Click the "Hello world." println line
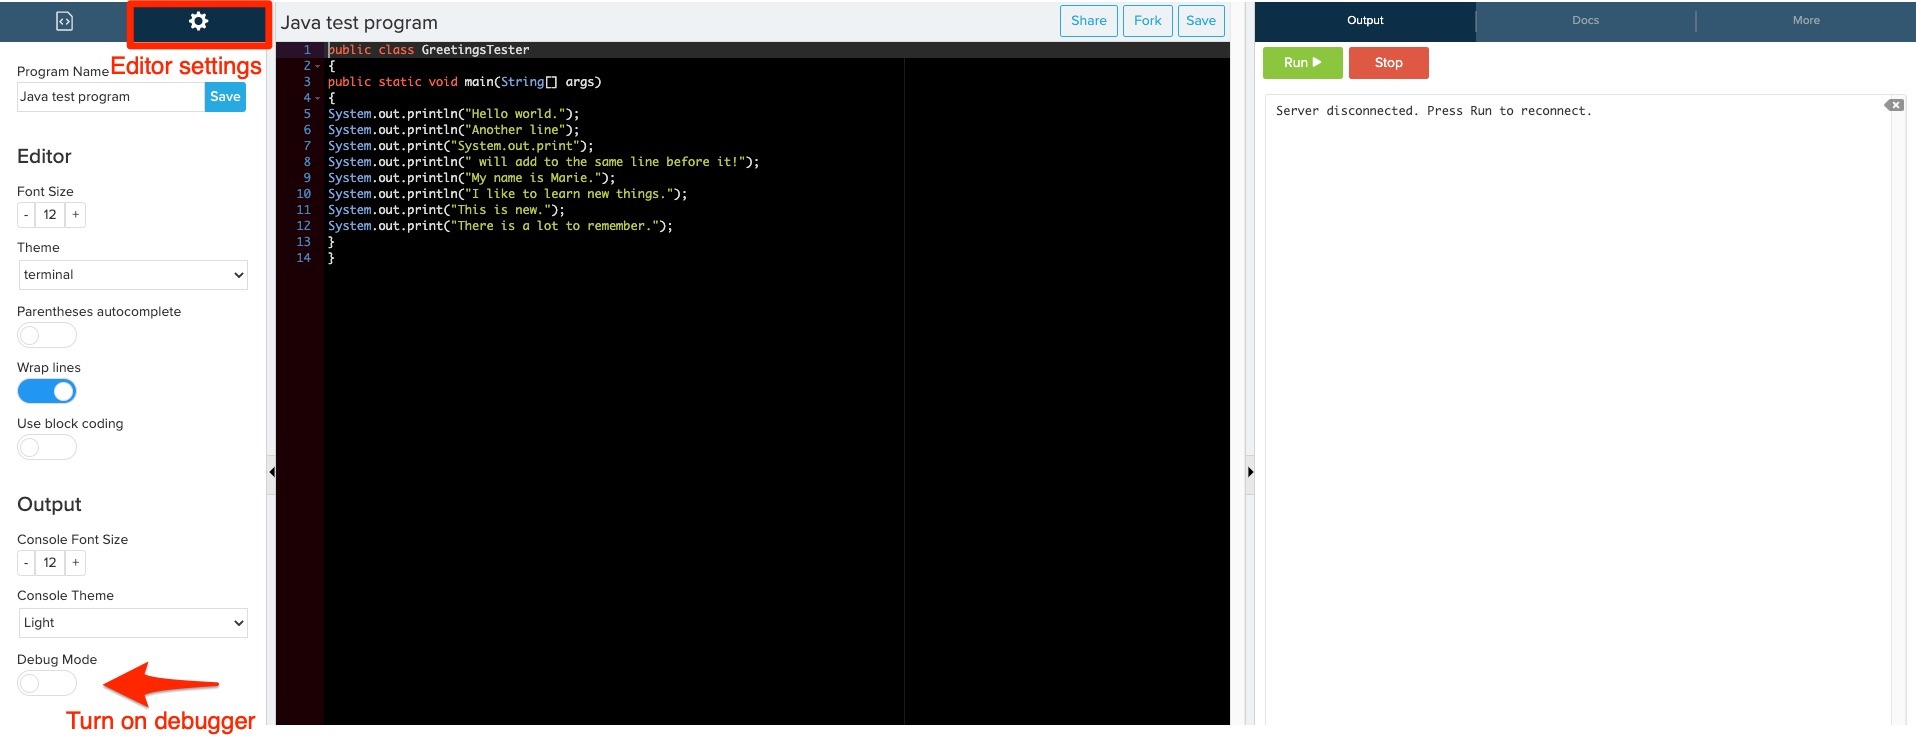The height and width of the screenshot is (743, 1916). [453, 114]
